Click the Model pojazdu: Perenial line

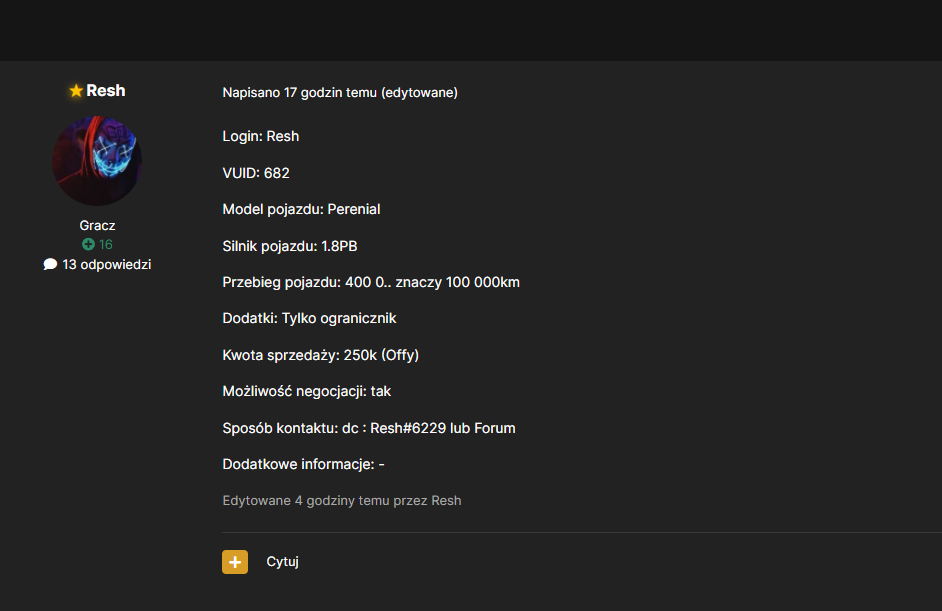(x=301, y=209)
